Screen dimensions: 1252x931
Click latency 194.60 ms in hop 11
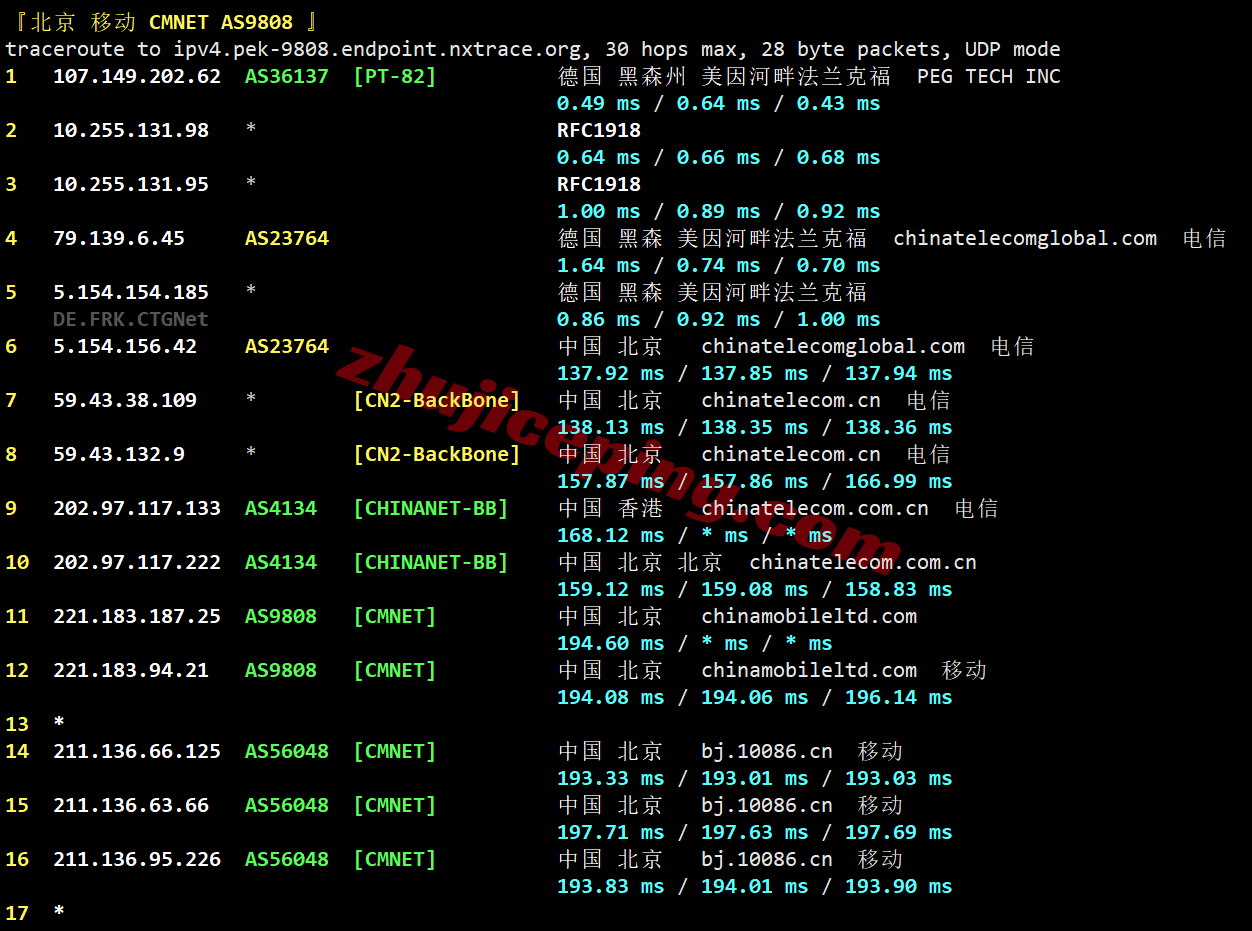pos(610,643)
